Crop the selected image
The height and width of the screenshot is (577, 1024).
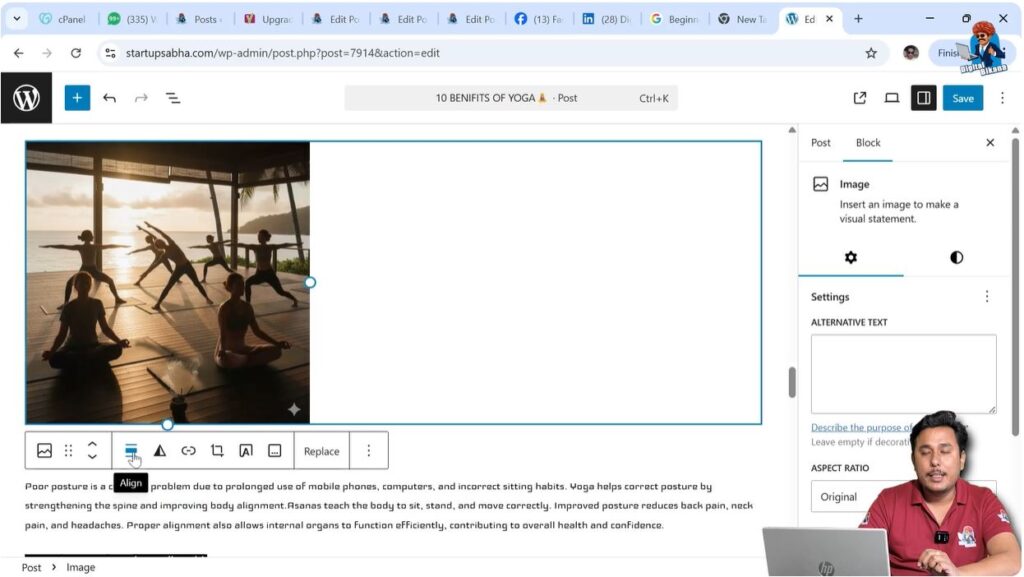click(x=217, y=450)
